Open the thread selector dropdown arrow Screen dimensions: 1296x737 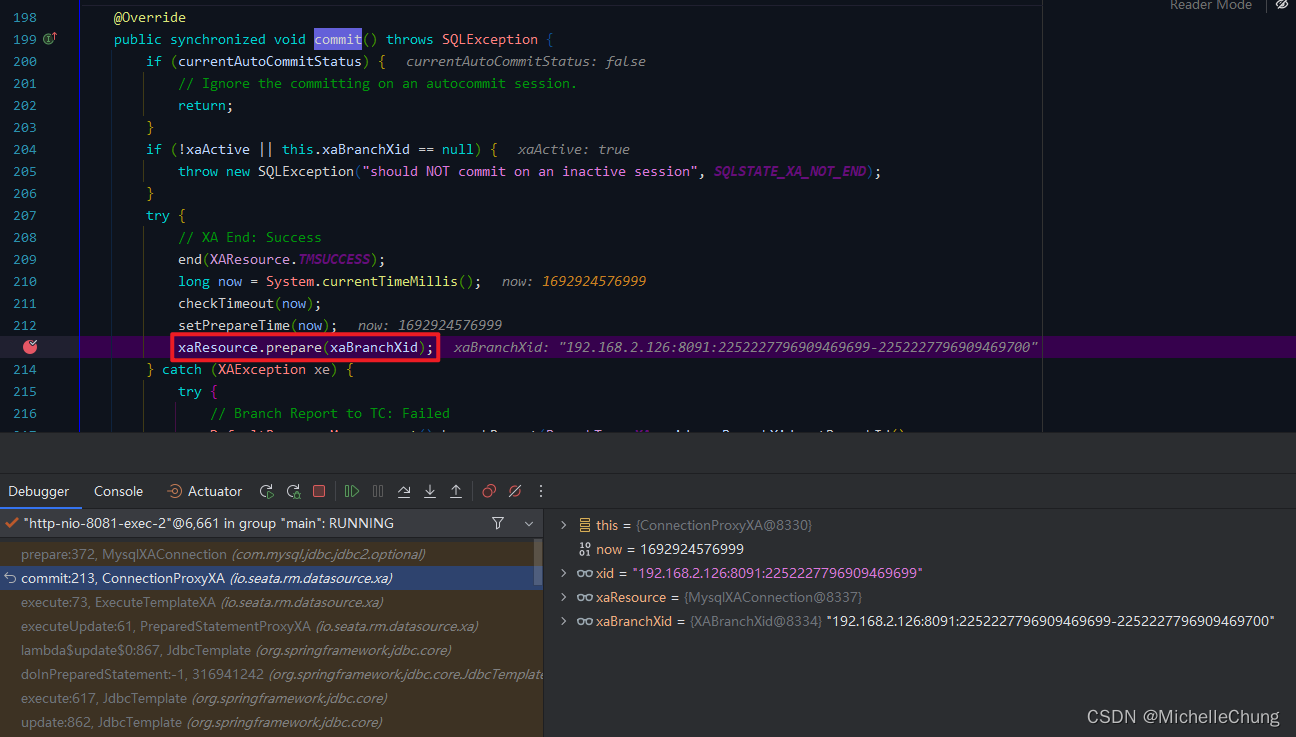529,523
